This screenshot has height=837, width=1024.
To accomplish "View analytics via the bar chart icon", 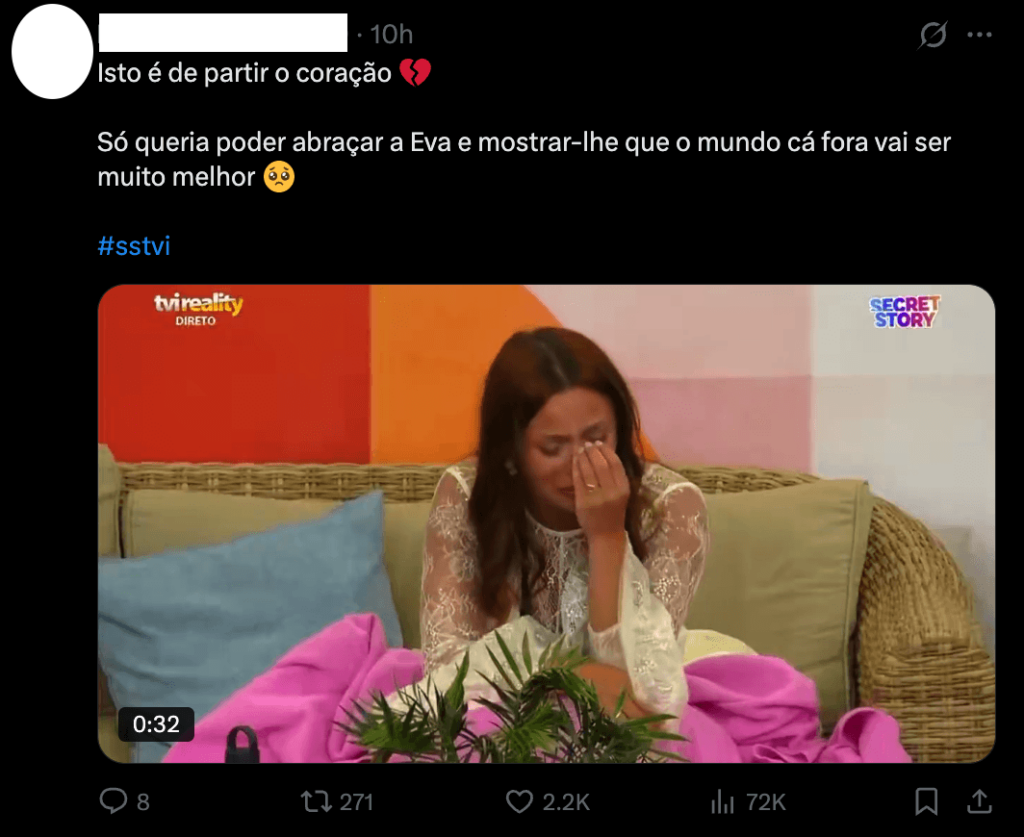I will point(722,801).
